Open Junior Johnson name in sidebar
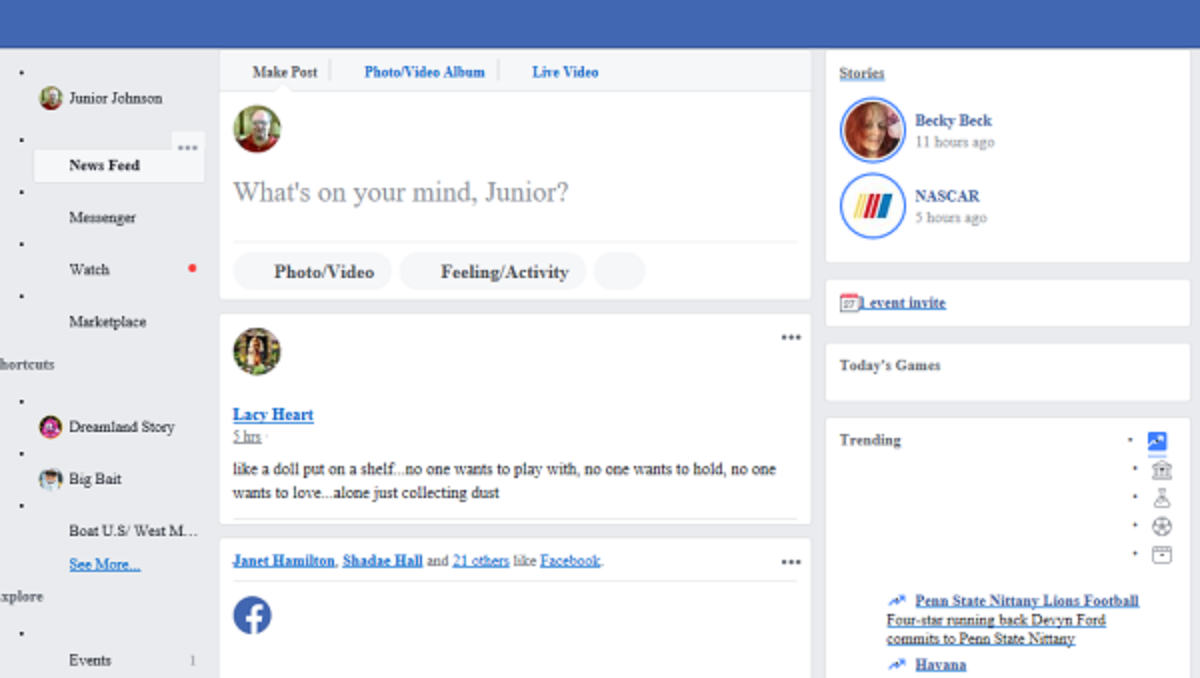Viewport: 1200px width, 678px height. point(116,98)
